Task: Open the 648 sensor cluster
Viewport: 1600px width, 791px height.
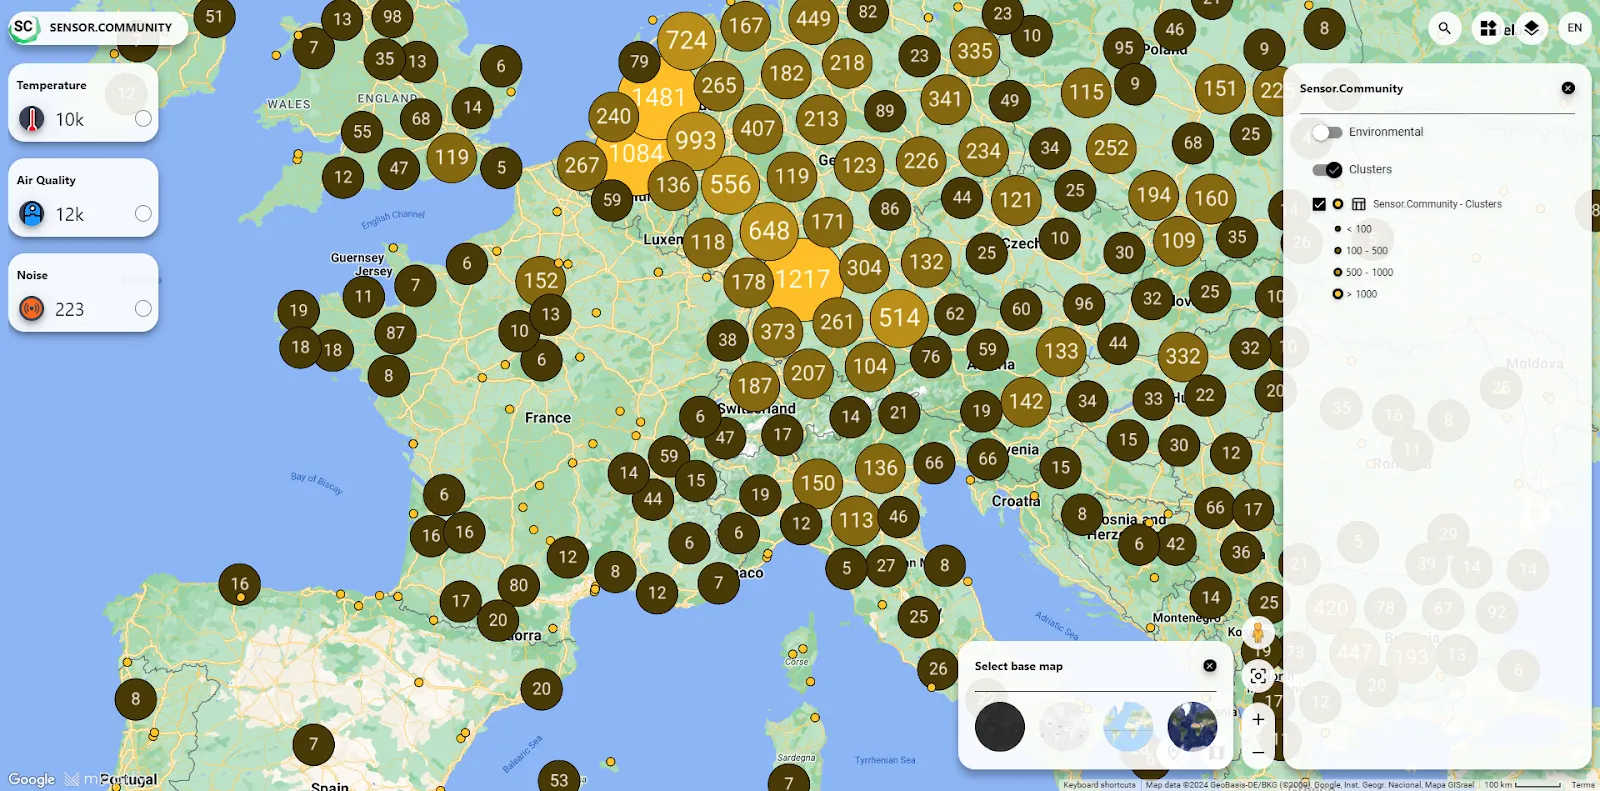Action: [x=769, y=231]
